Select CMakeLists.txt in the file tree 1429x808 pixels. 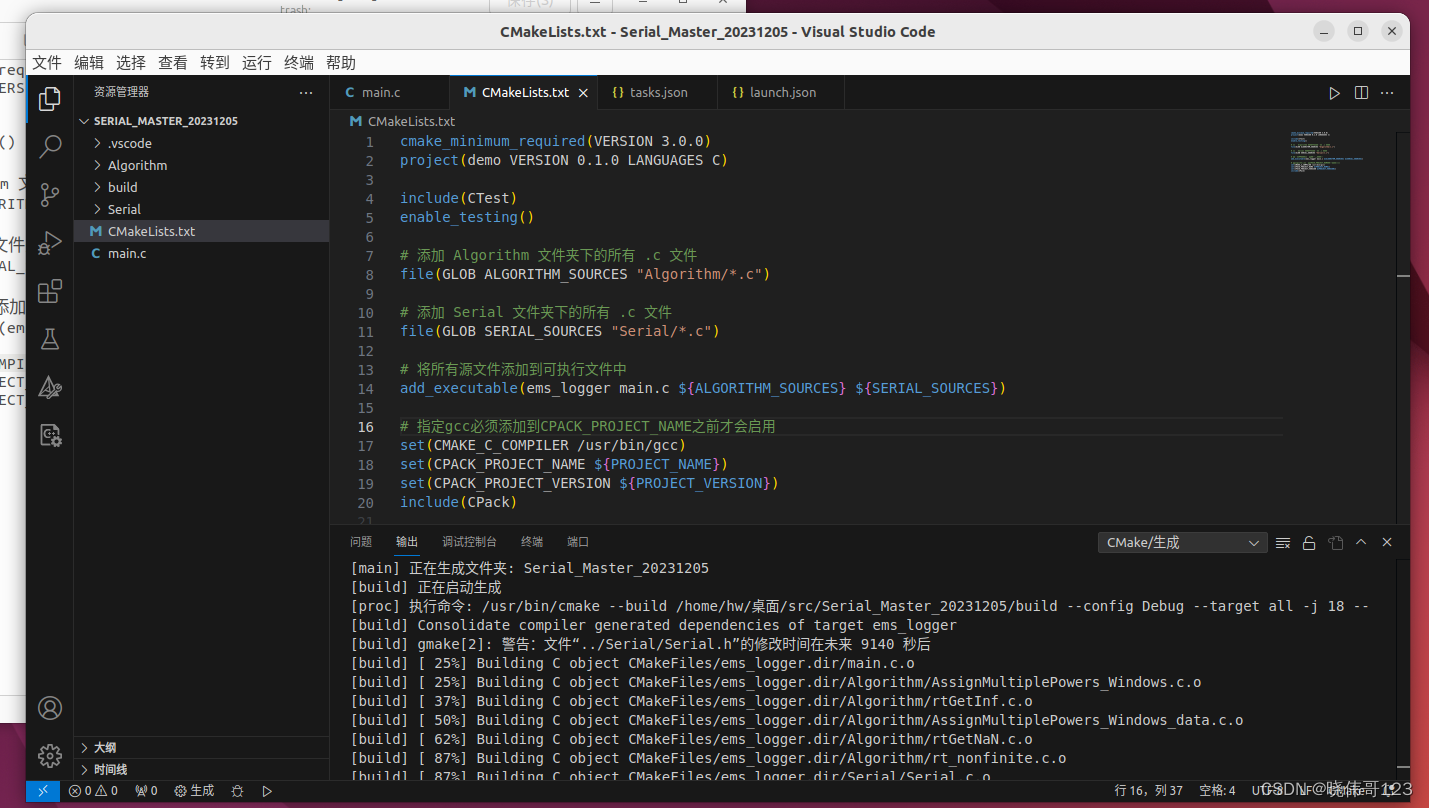tap(202, 231)
